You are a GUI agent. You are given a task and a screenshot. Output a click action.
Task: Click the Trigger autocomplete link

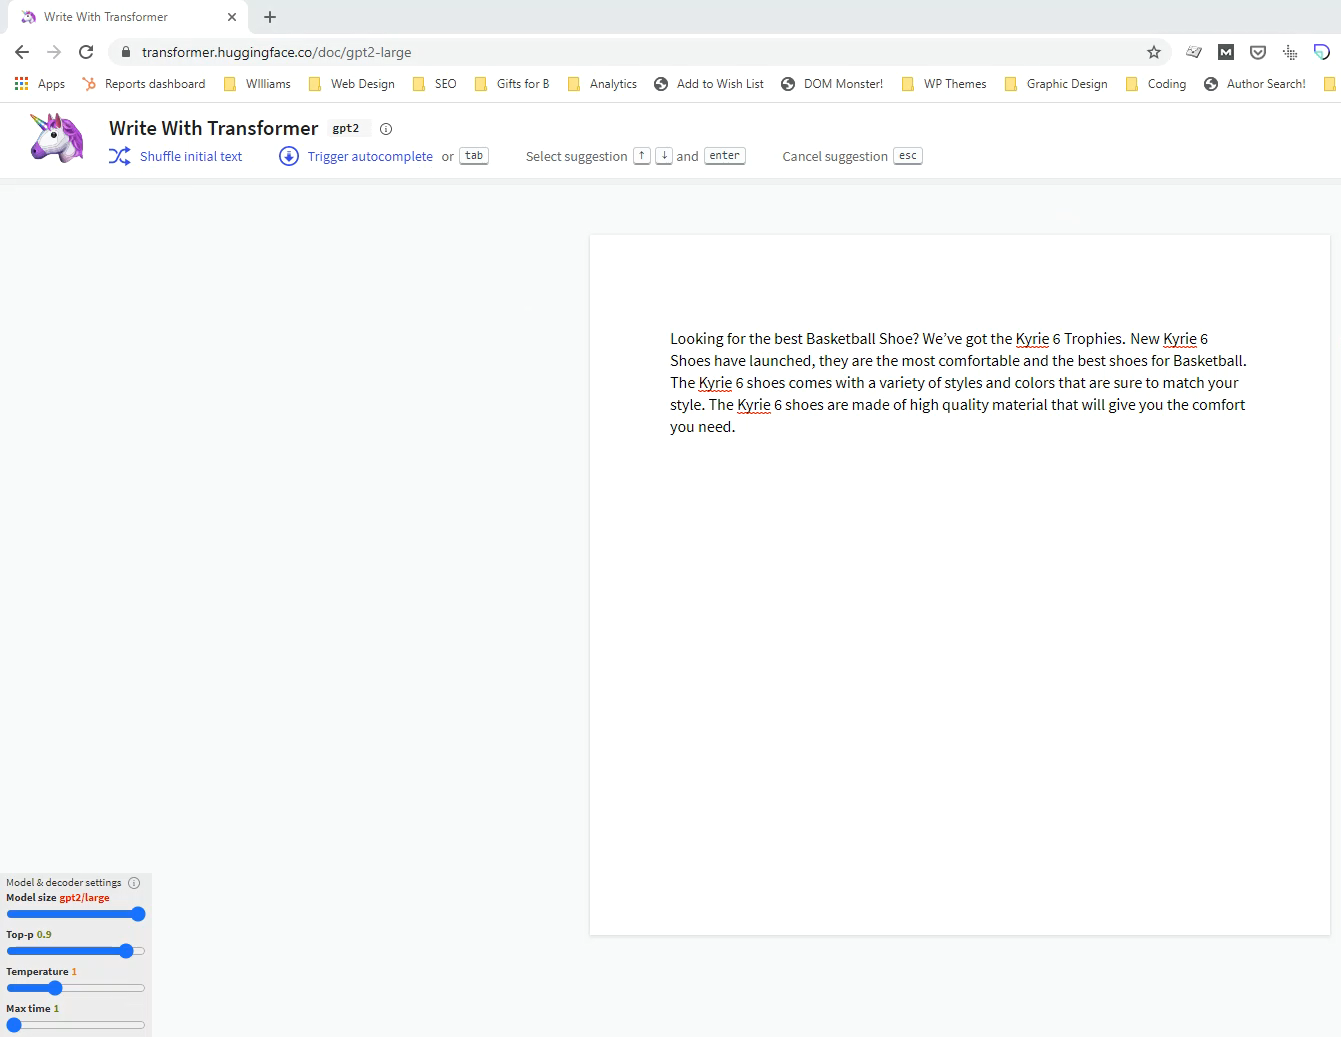pos(370,156)
